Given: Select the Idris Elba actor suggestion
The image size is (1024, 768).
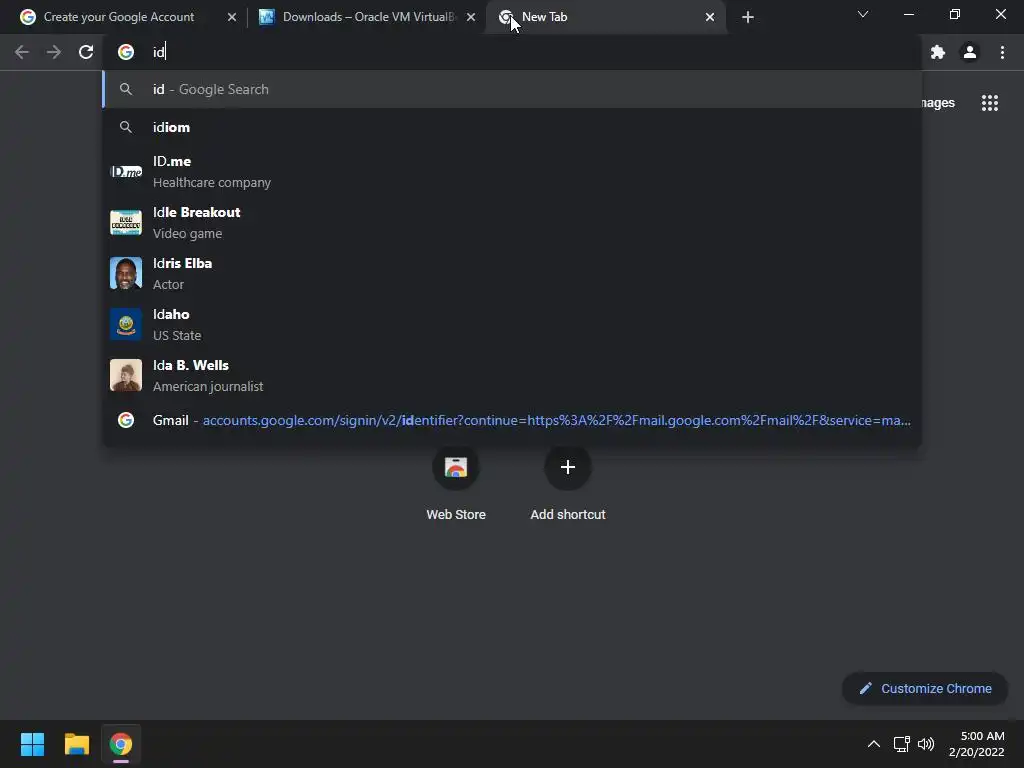Looking at the screenshot, I should (x=512, y=274).
